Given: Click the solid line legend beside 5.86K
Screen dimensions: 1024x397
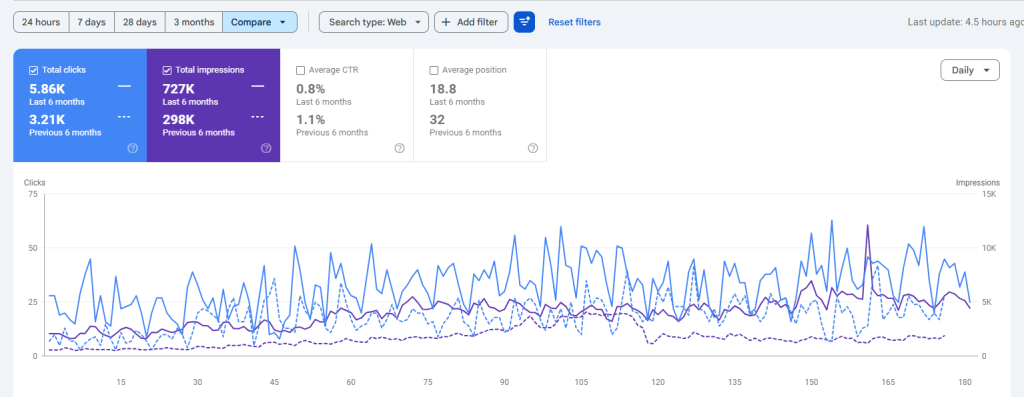Looking at the screenshot, I should tap(124, 86).
